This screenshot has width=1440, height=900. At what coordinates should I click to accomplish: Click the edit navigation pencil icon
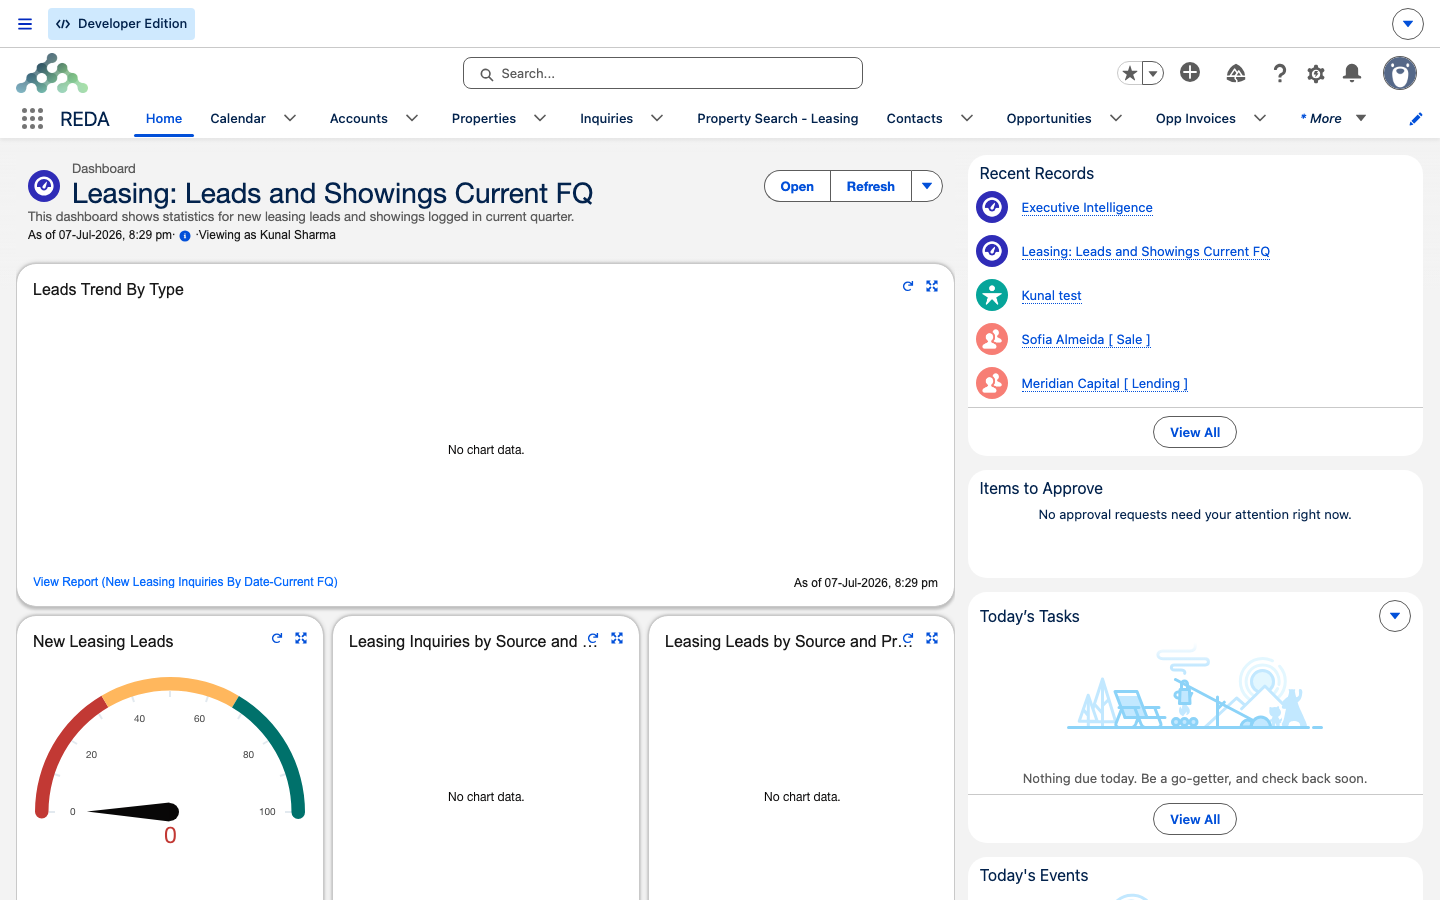click(x=1415, y=119)
